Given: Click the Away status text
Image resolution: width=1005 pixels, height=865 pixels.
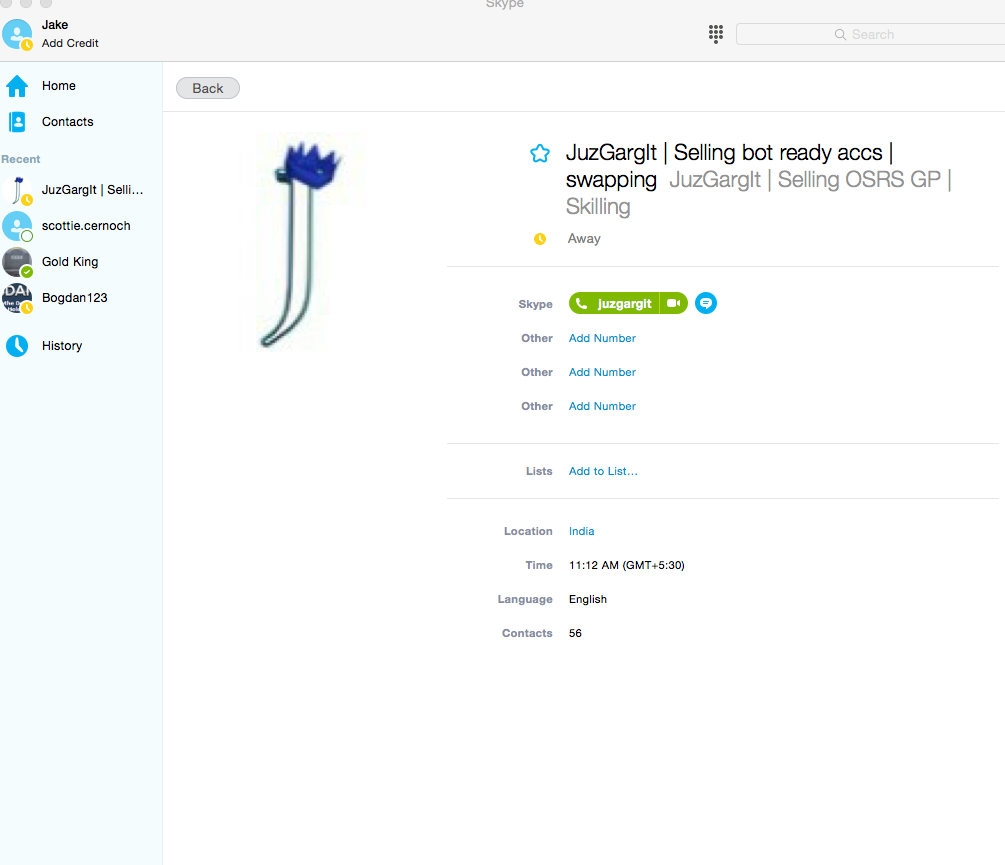Looking at the screenshot, I should point(584,239).
